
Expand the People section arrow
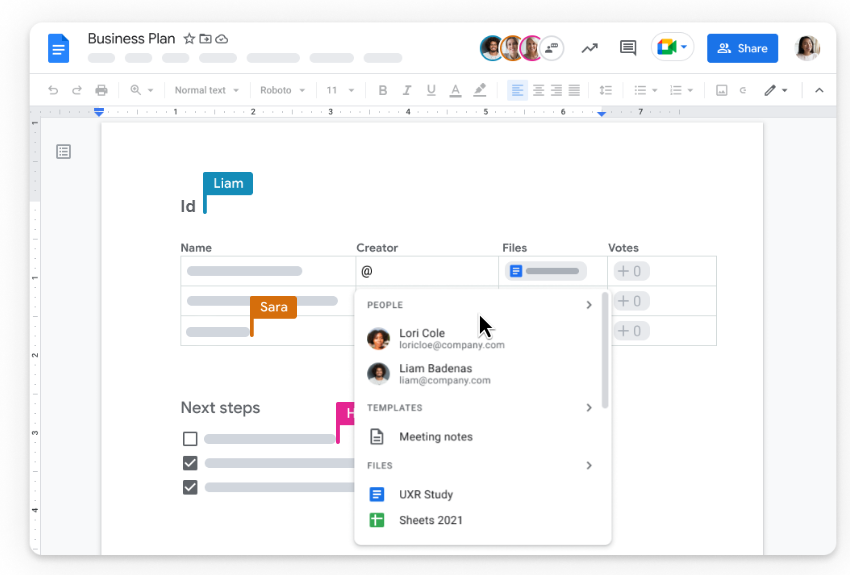589,305
